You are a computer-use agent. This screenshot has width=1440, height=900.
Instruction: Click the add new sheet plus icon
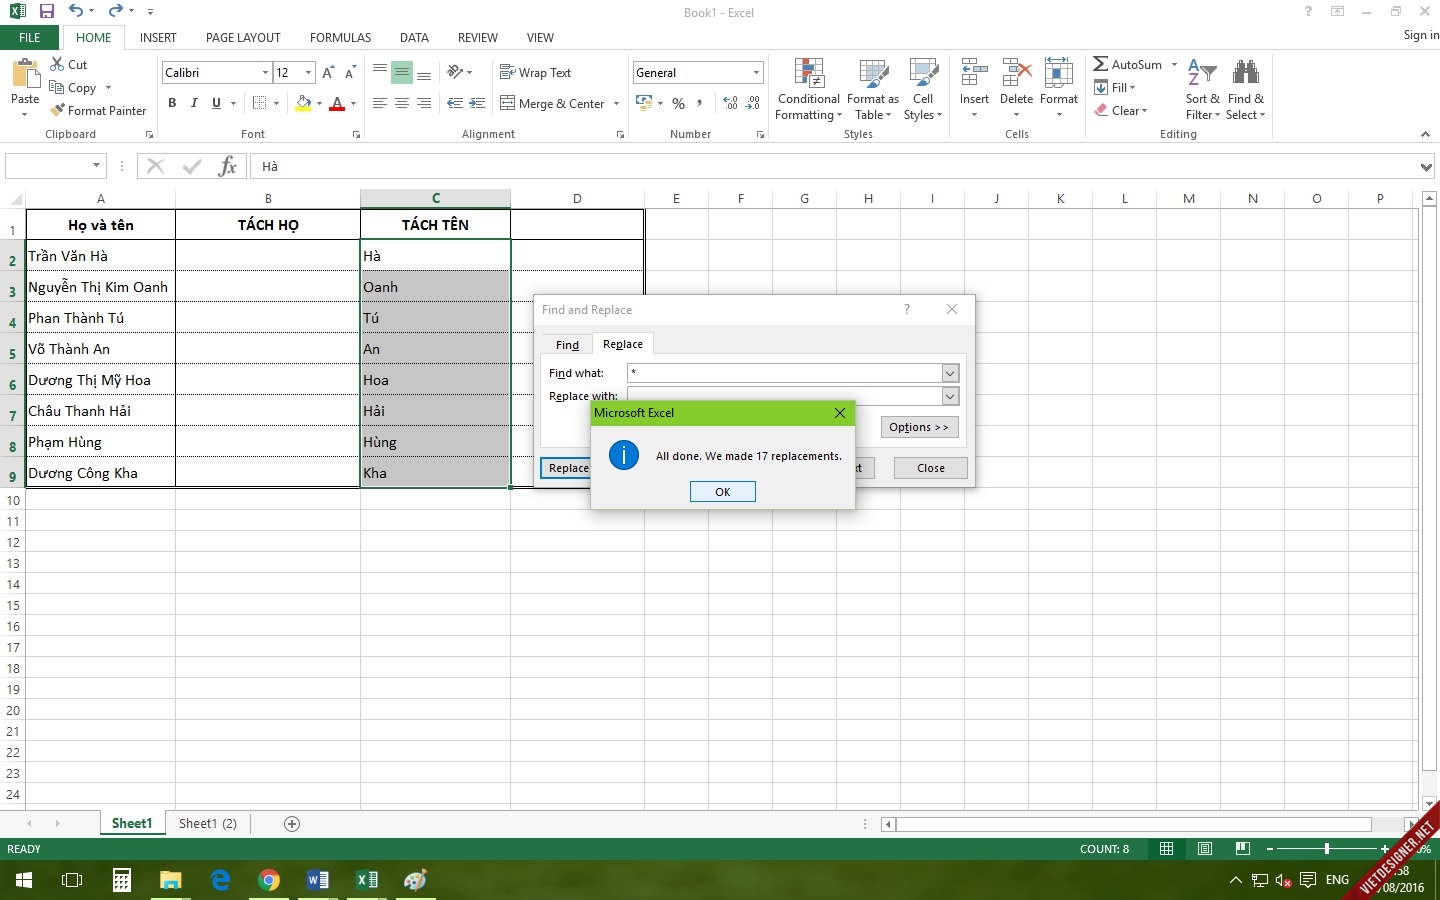coord(292,824)
